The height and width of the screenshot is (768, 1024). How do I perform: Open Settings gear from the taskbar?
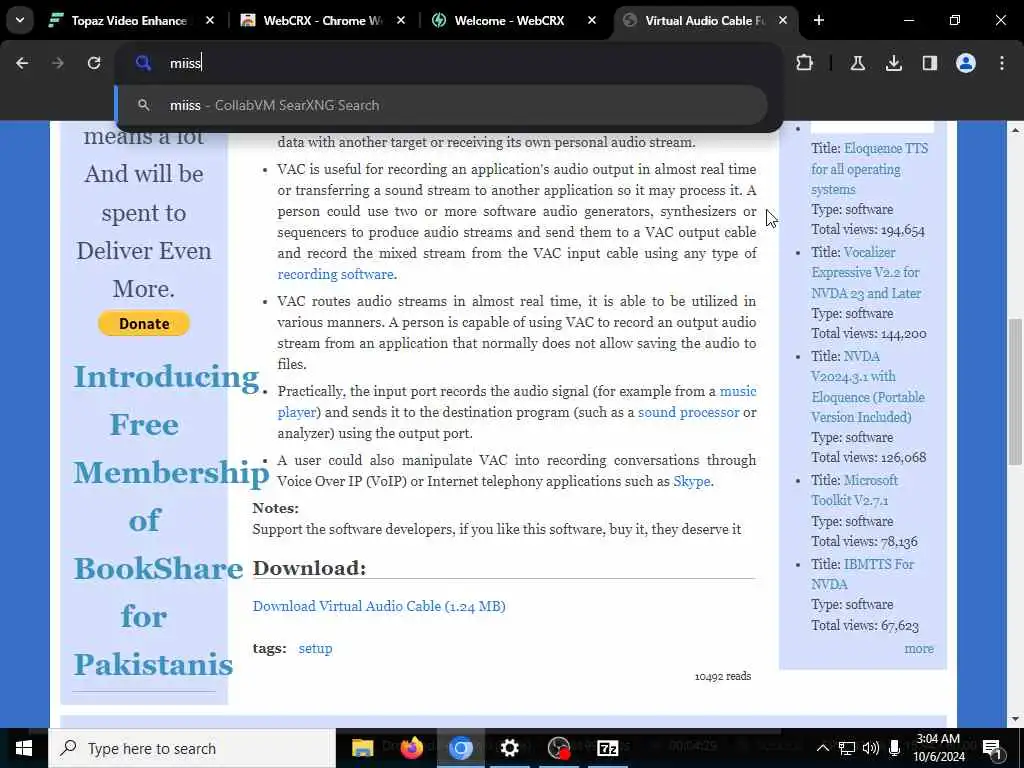click(x=509, y=748)
